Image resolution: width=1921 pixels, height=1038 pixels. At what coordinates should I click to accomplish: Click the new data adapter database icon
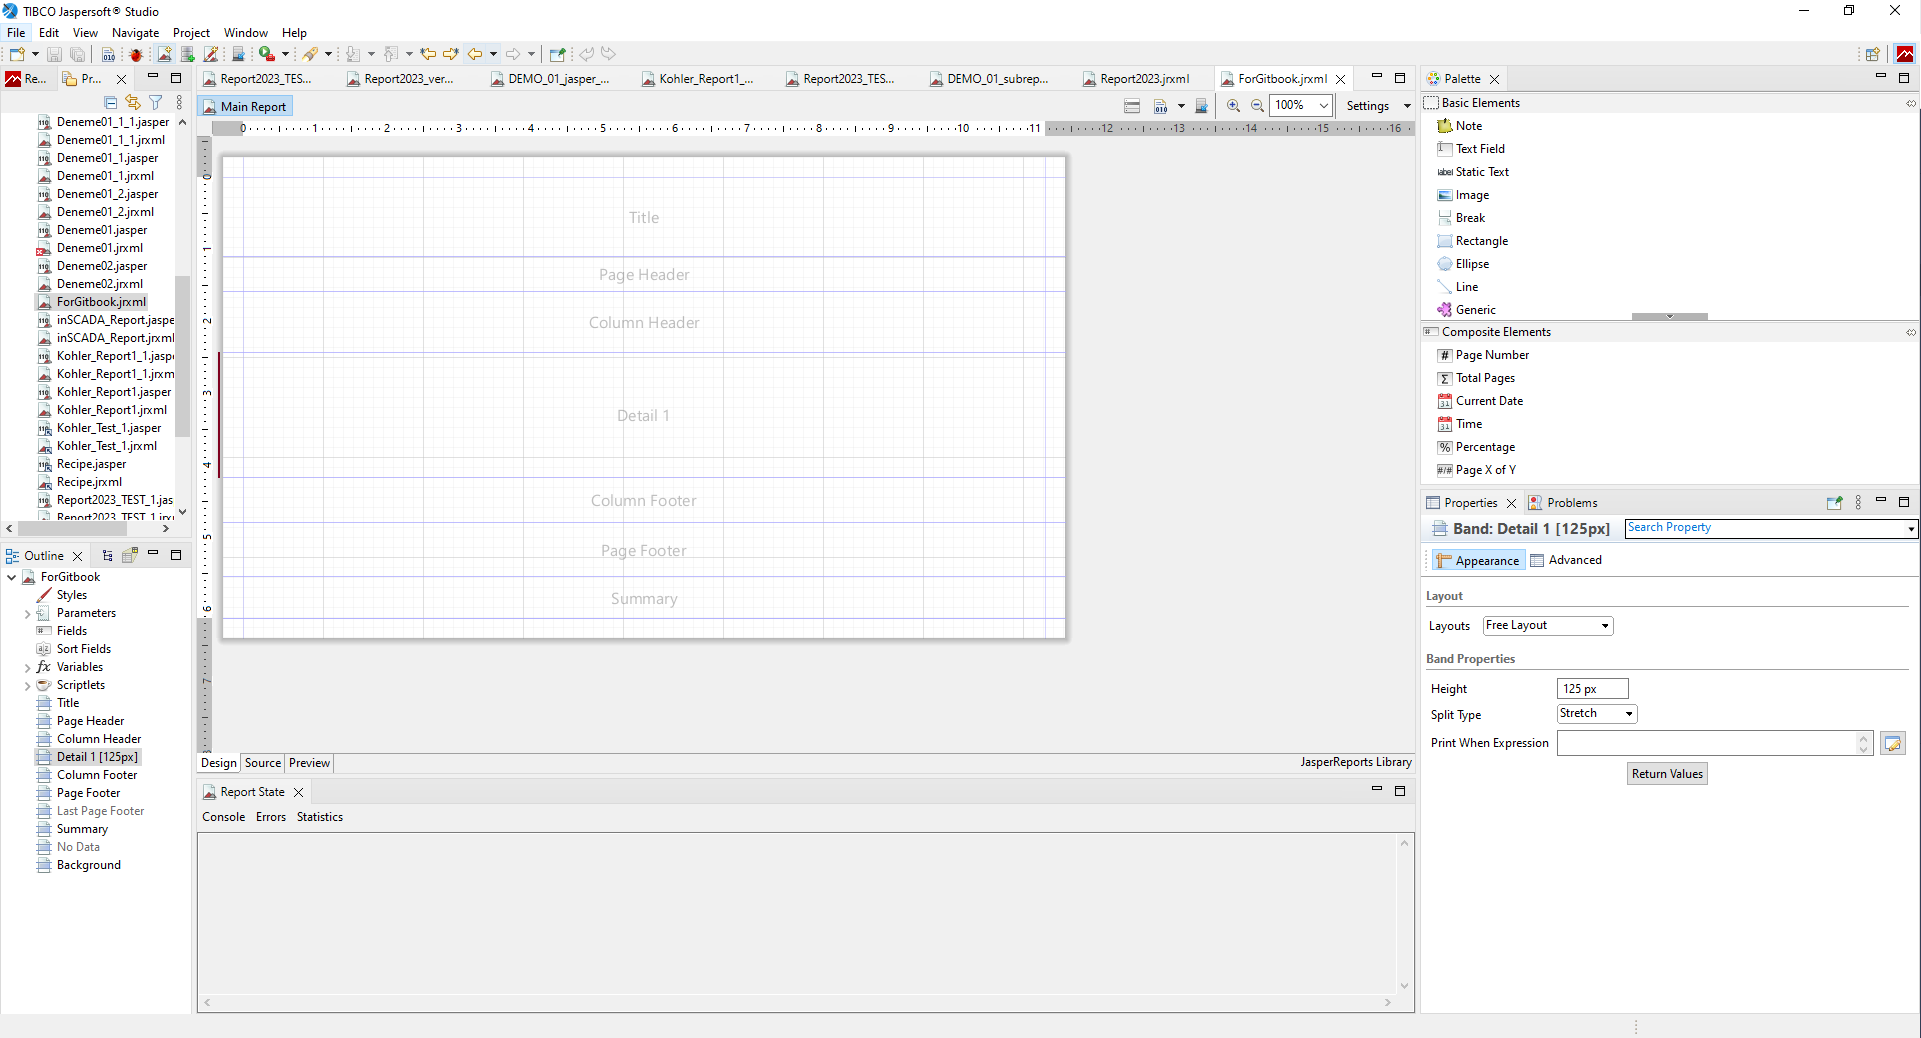click(187, 54)
